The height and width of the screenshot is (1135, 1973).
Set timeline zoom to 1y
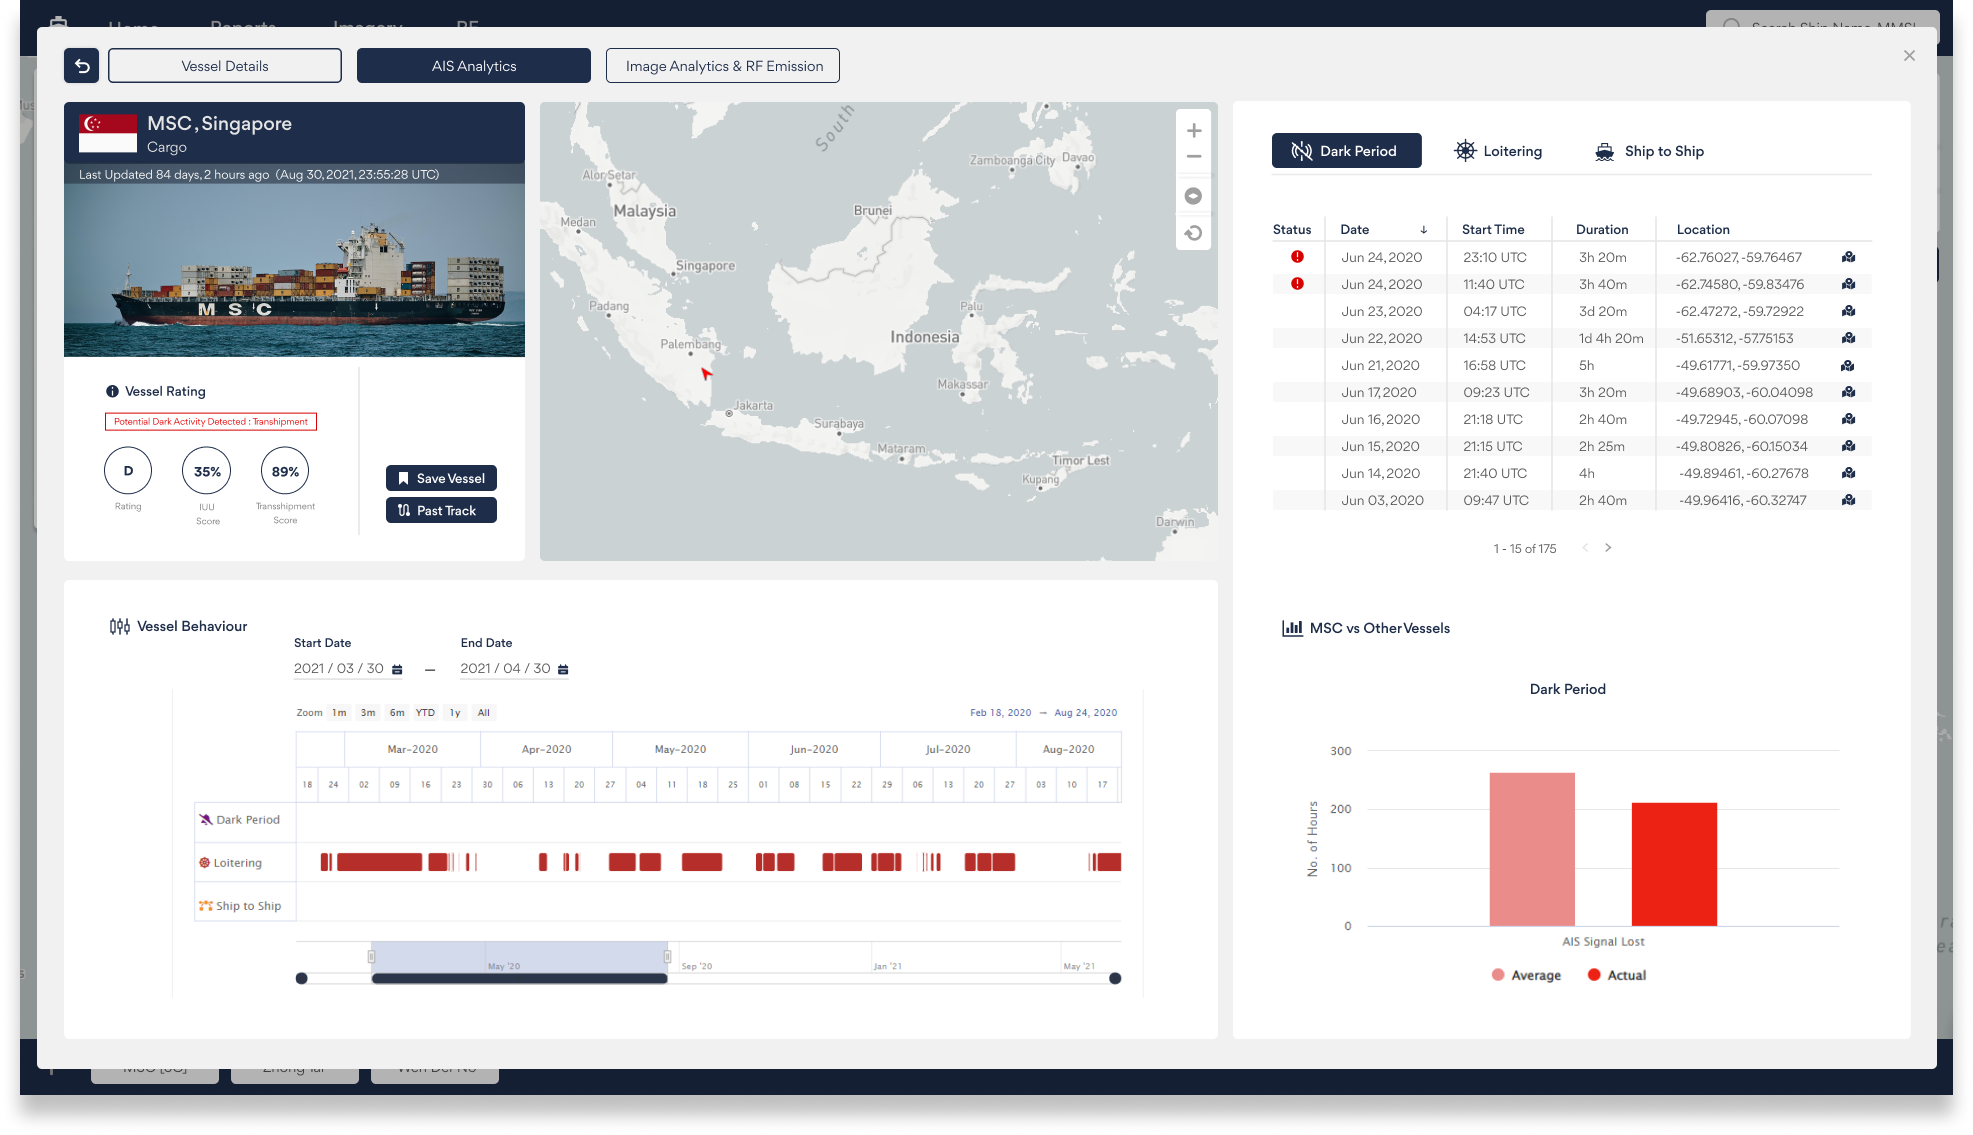point(455,713)
